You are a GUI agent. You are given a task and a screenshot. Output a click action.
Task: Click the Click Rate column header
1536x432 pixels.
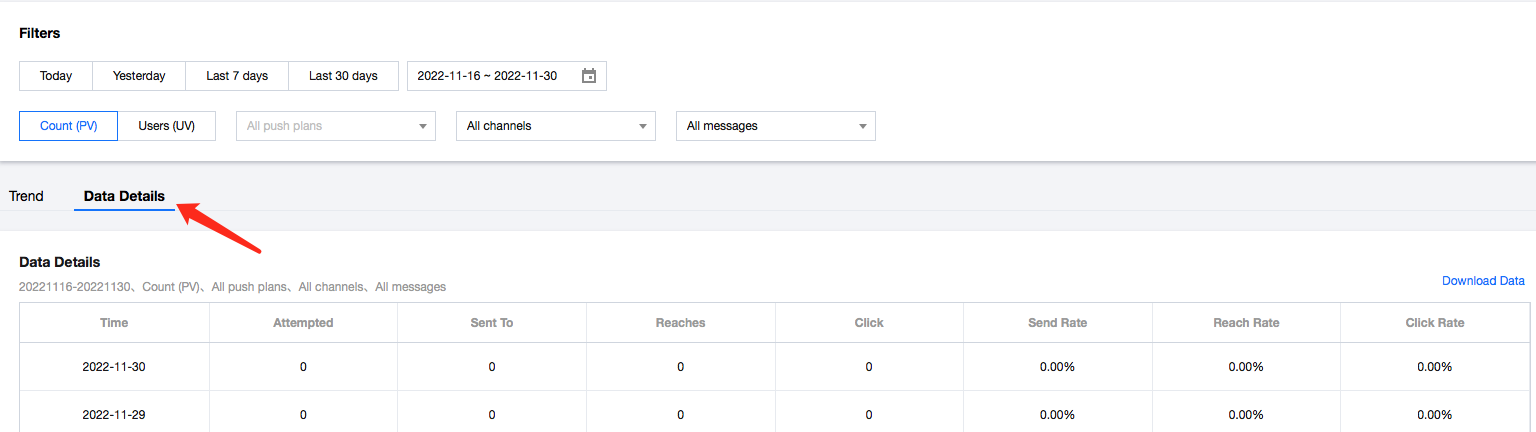[1434, 323]
